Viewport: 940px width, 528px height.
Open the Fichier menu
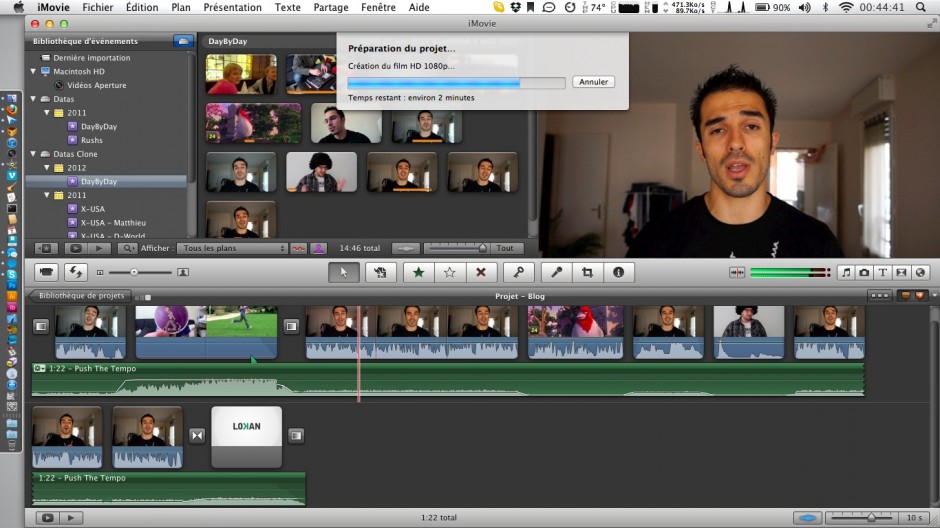coord(98,7)
